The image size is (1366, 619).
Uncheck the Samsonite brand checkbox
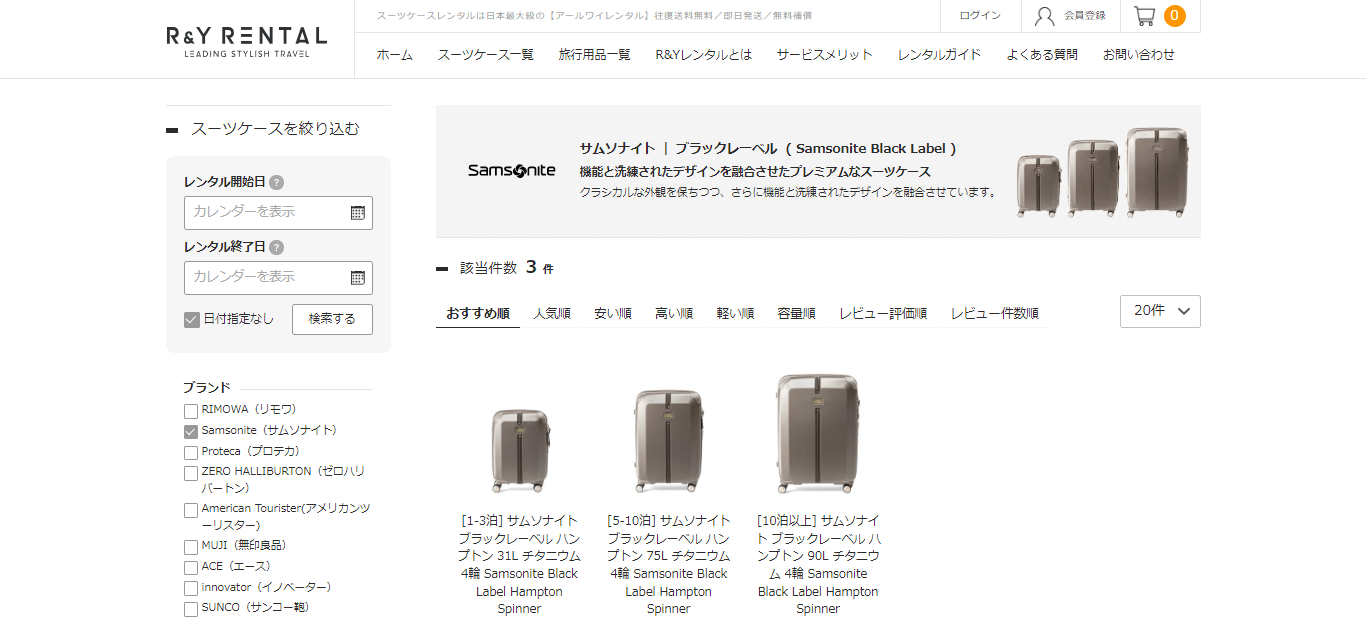coord(191,431)
